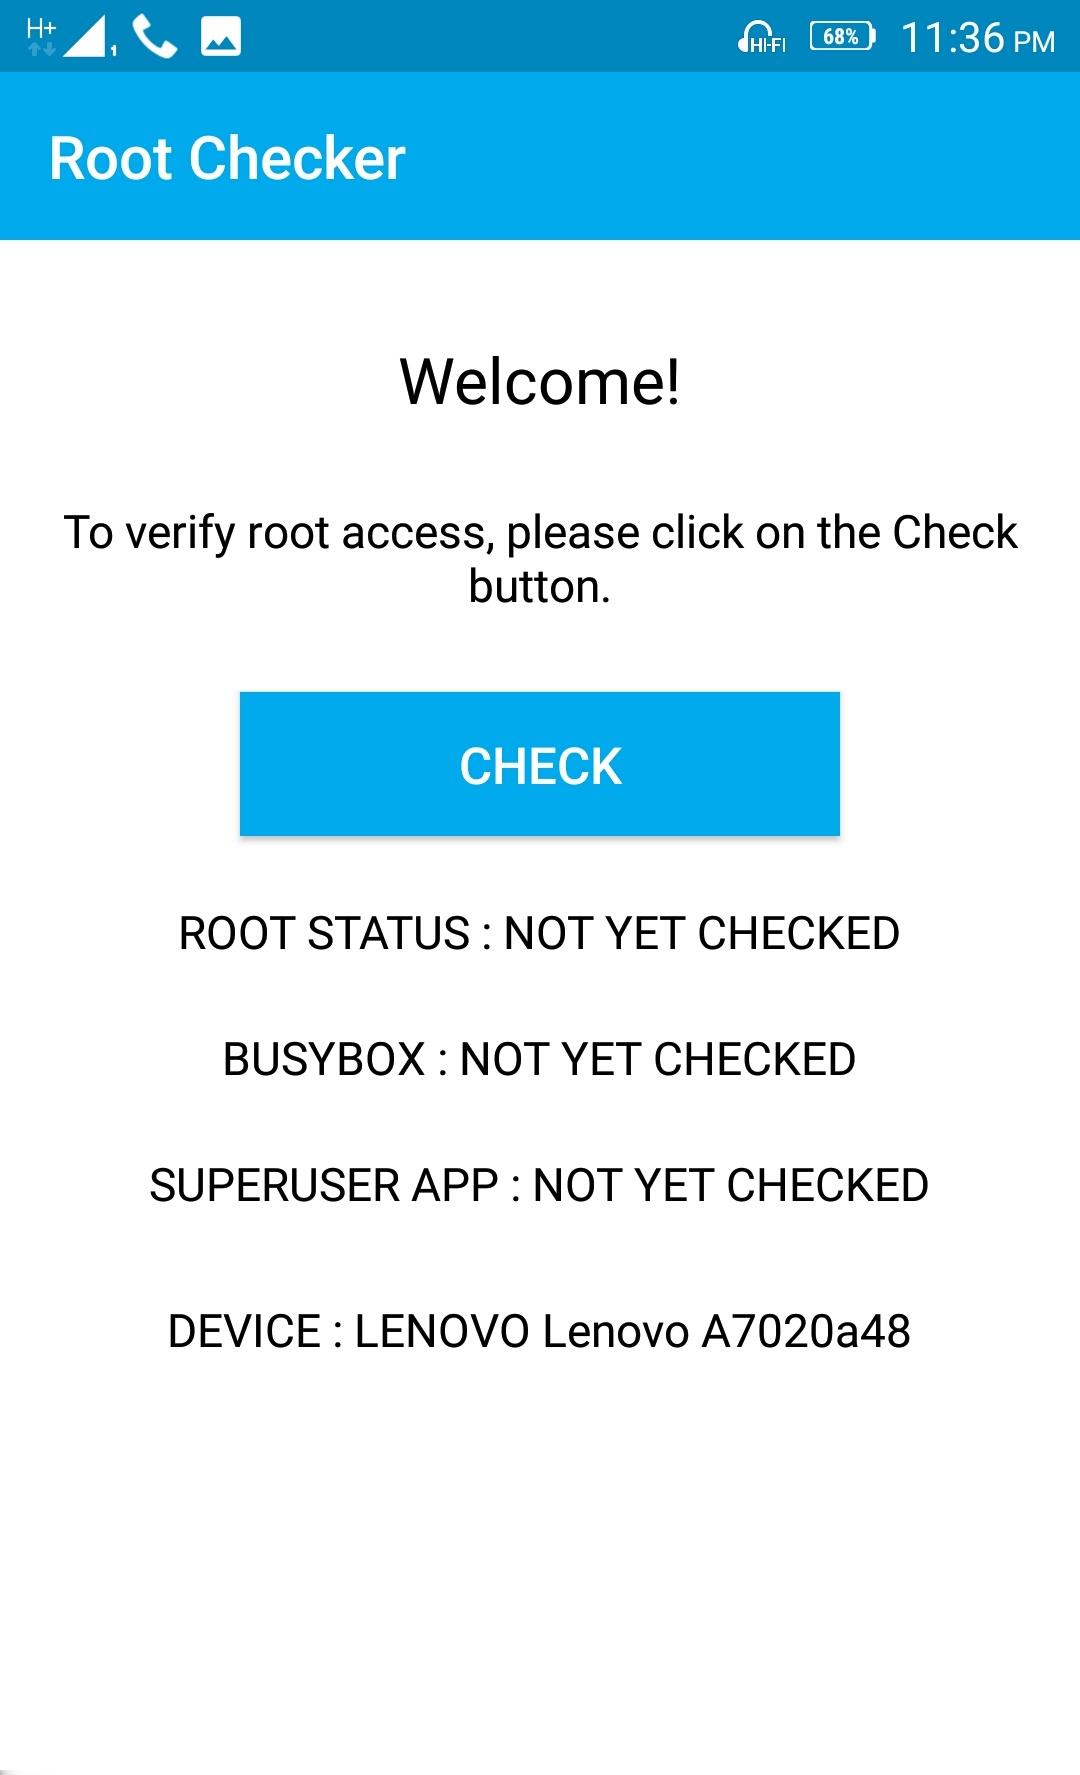Tap the Welcome! heading

click(540, 381)
